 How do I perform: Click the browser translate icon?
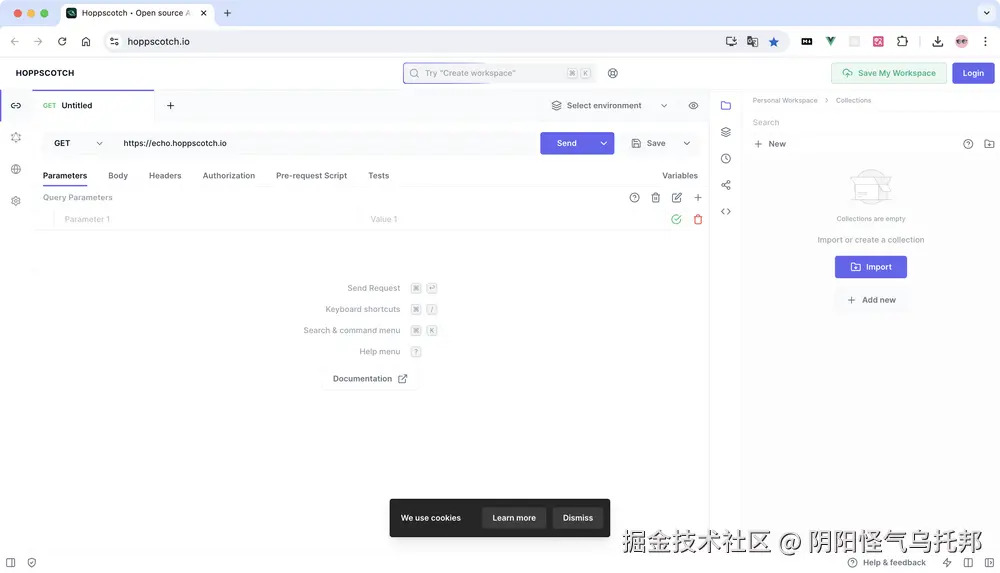pos(753,41)
